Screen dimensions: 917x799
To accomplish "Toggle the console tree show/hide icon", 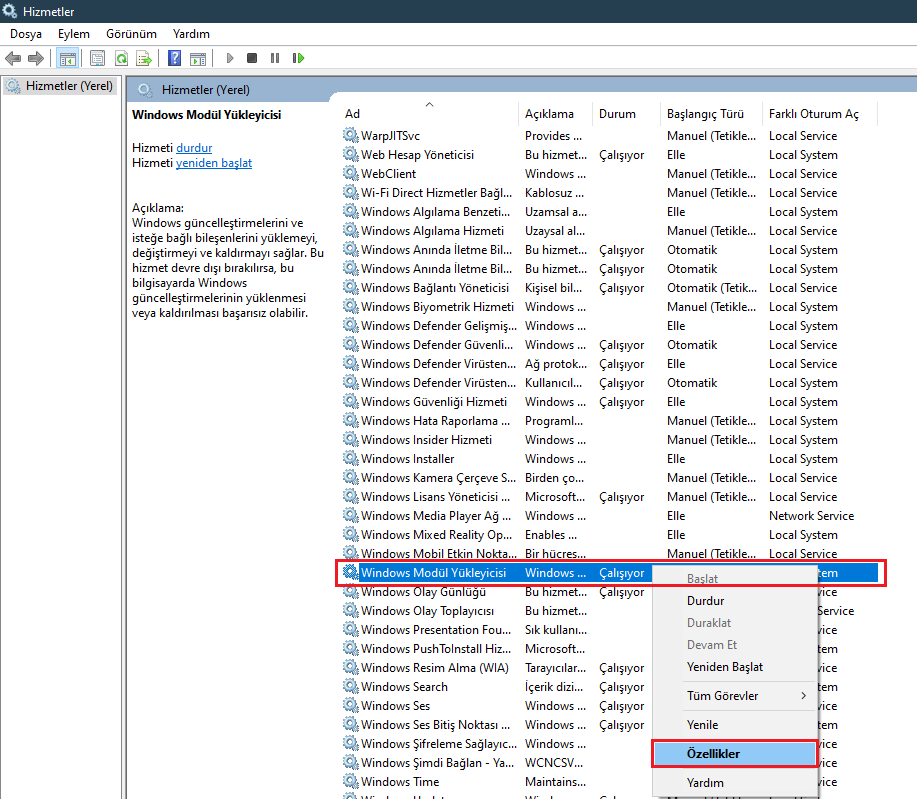I will [x=68, y=58].
